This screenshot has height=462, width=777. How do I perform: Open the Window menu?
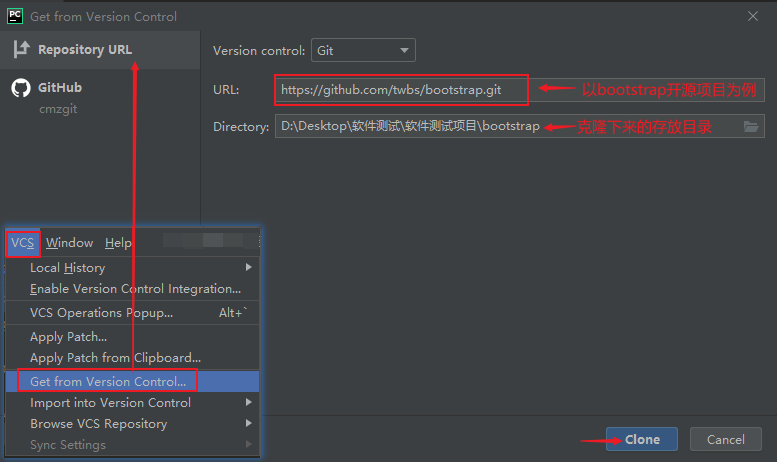[x=69, y=243]
